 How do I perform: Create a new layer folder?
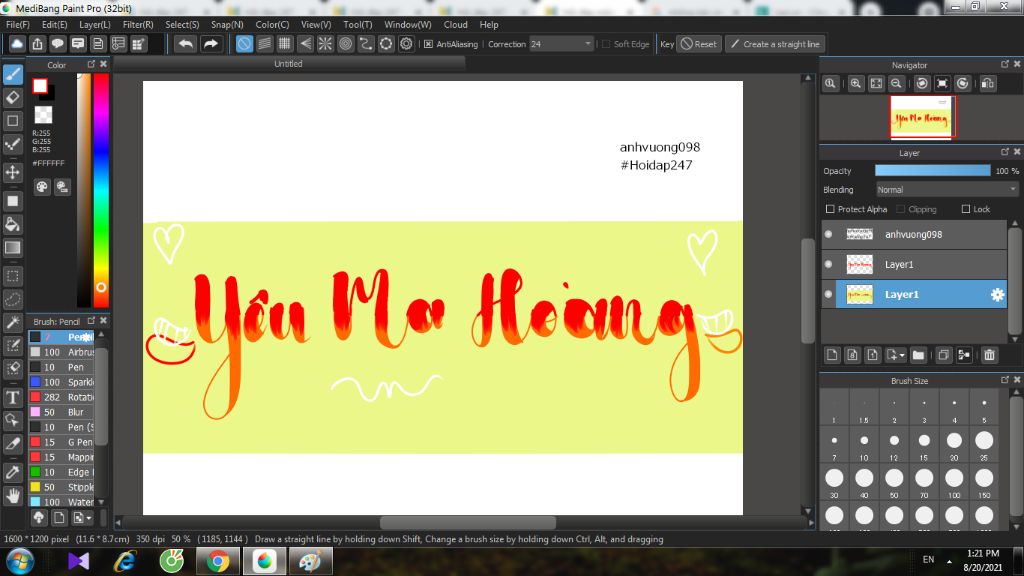(918, 355)
